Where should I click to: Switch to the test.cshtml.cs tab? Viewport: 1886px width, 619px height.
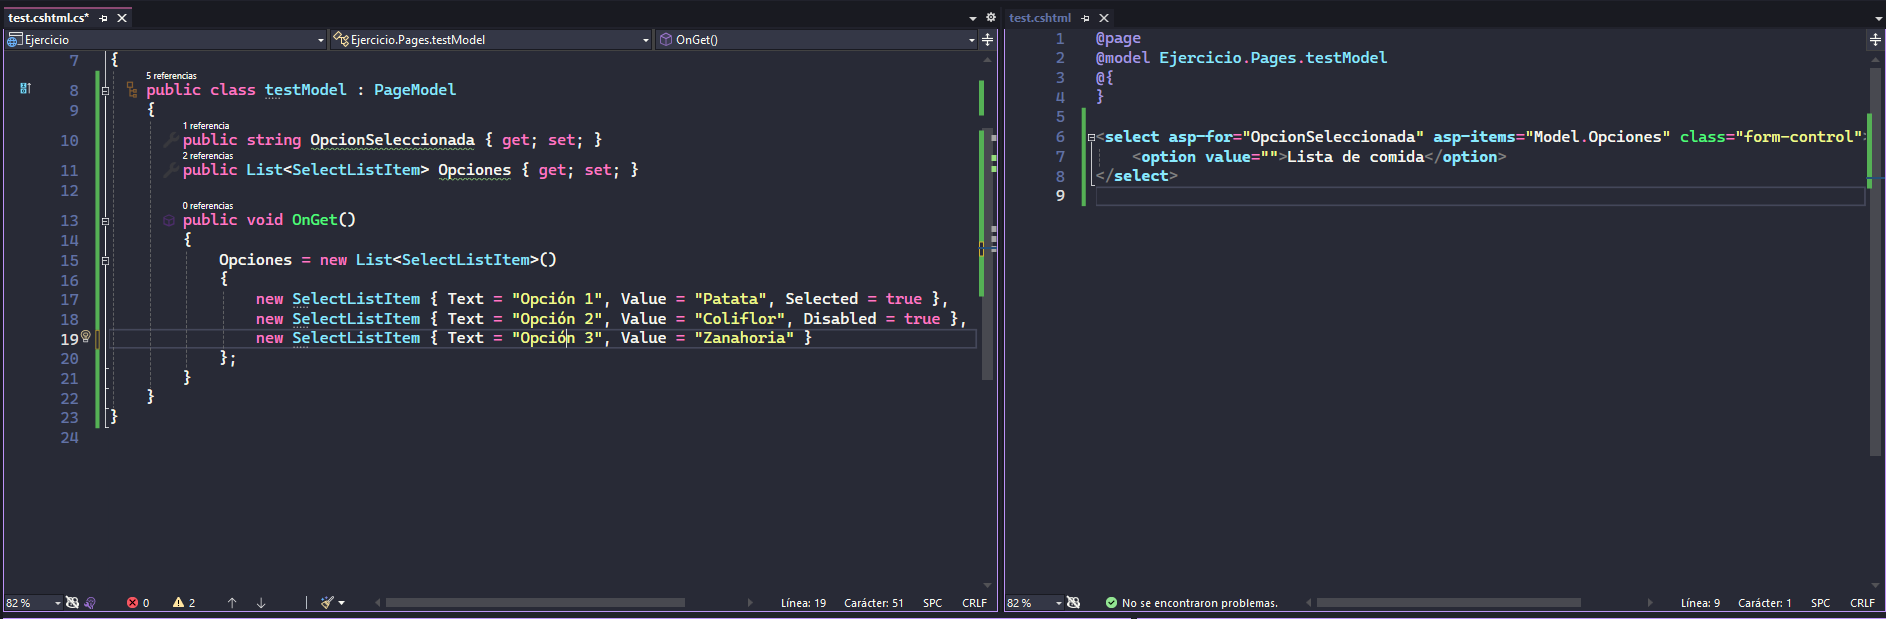point(48,18)
